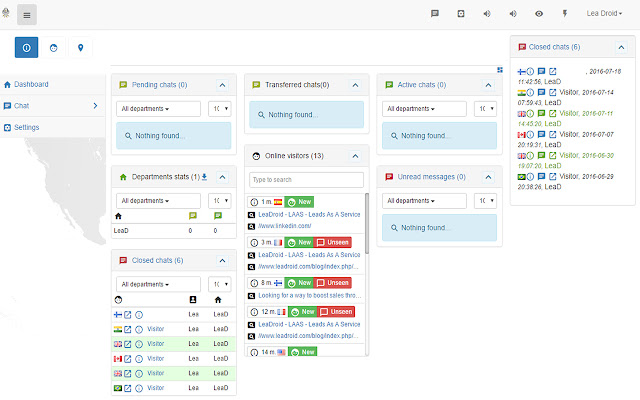Image resolution: width=640 pixels, height=400 pixels.
Task: Open Settings in the left sidebar
Action: tap(26, 127)
